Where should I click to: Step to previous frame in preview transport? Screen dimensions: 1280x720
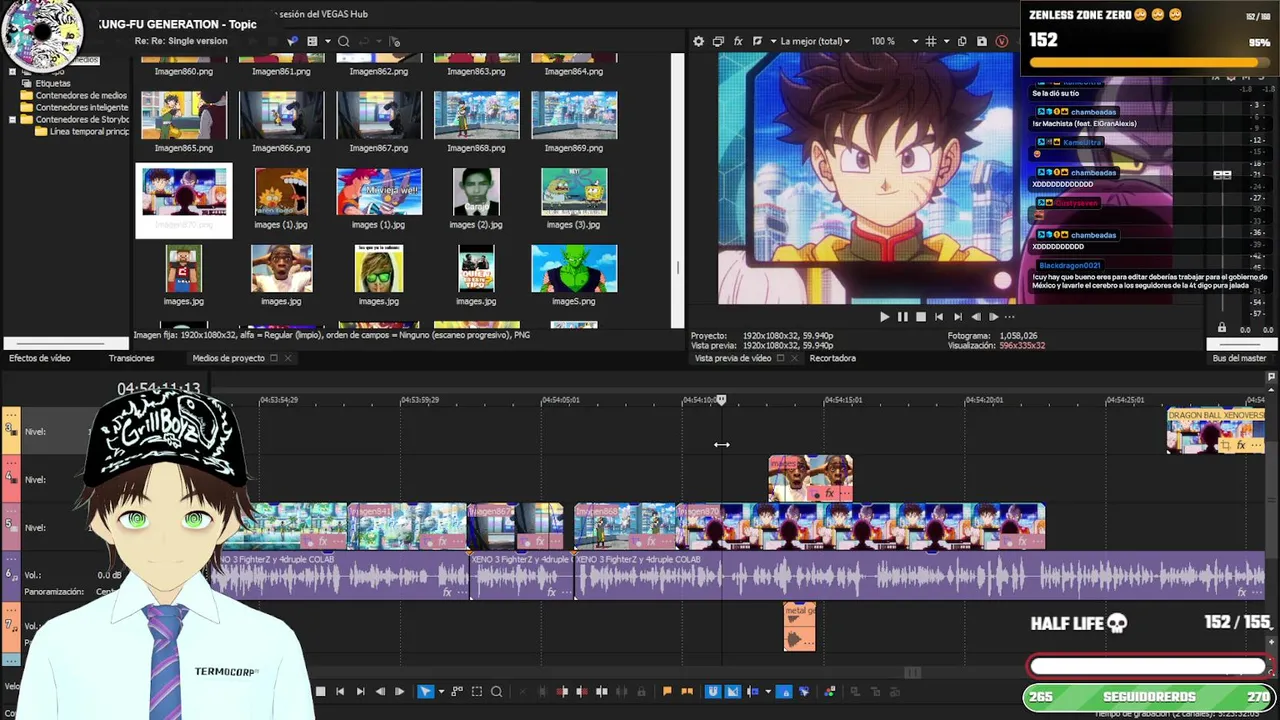coord(975,317)
